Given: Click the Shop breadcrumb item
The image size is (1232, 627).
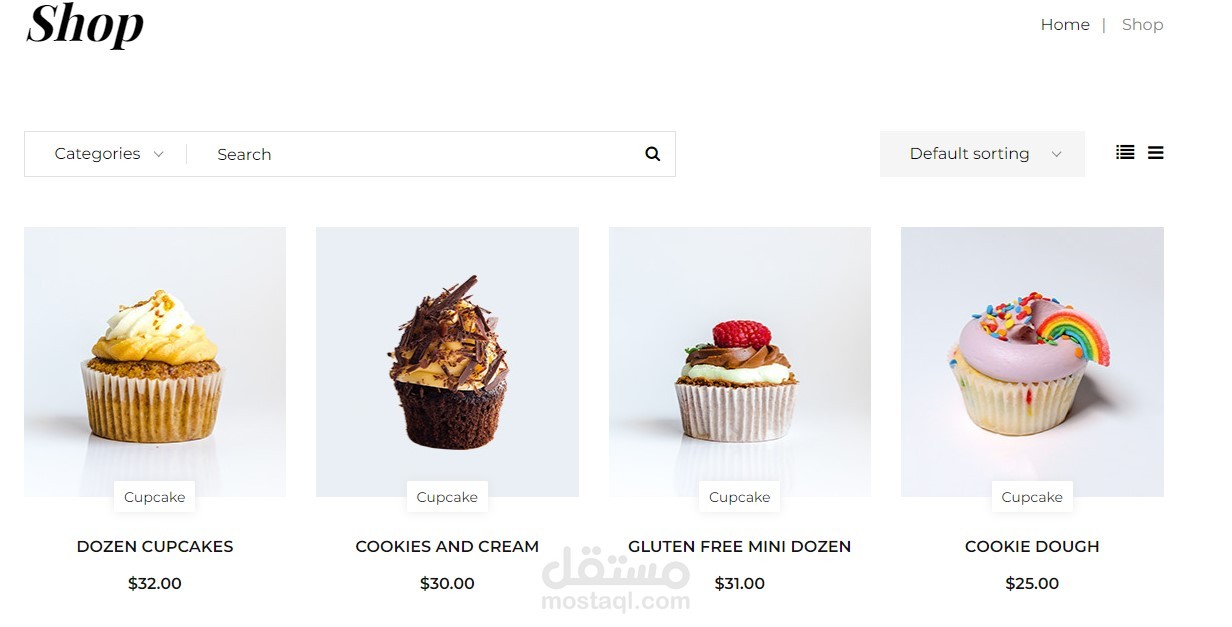Looking at the screenshot, I should 1142,25.
